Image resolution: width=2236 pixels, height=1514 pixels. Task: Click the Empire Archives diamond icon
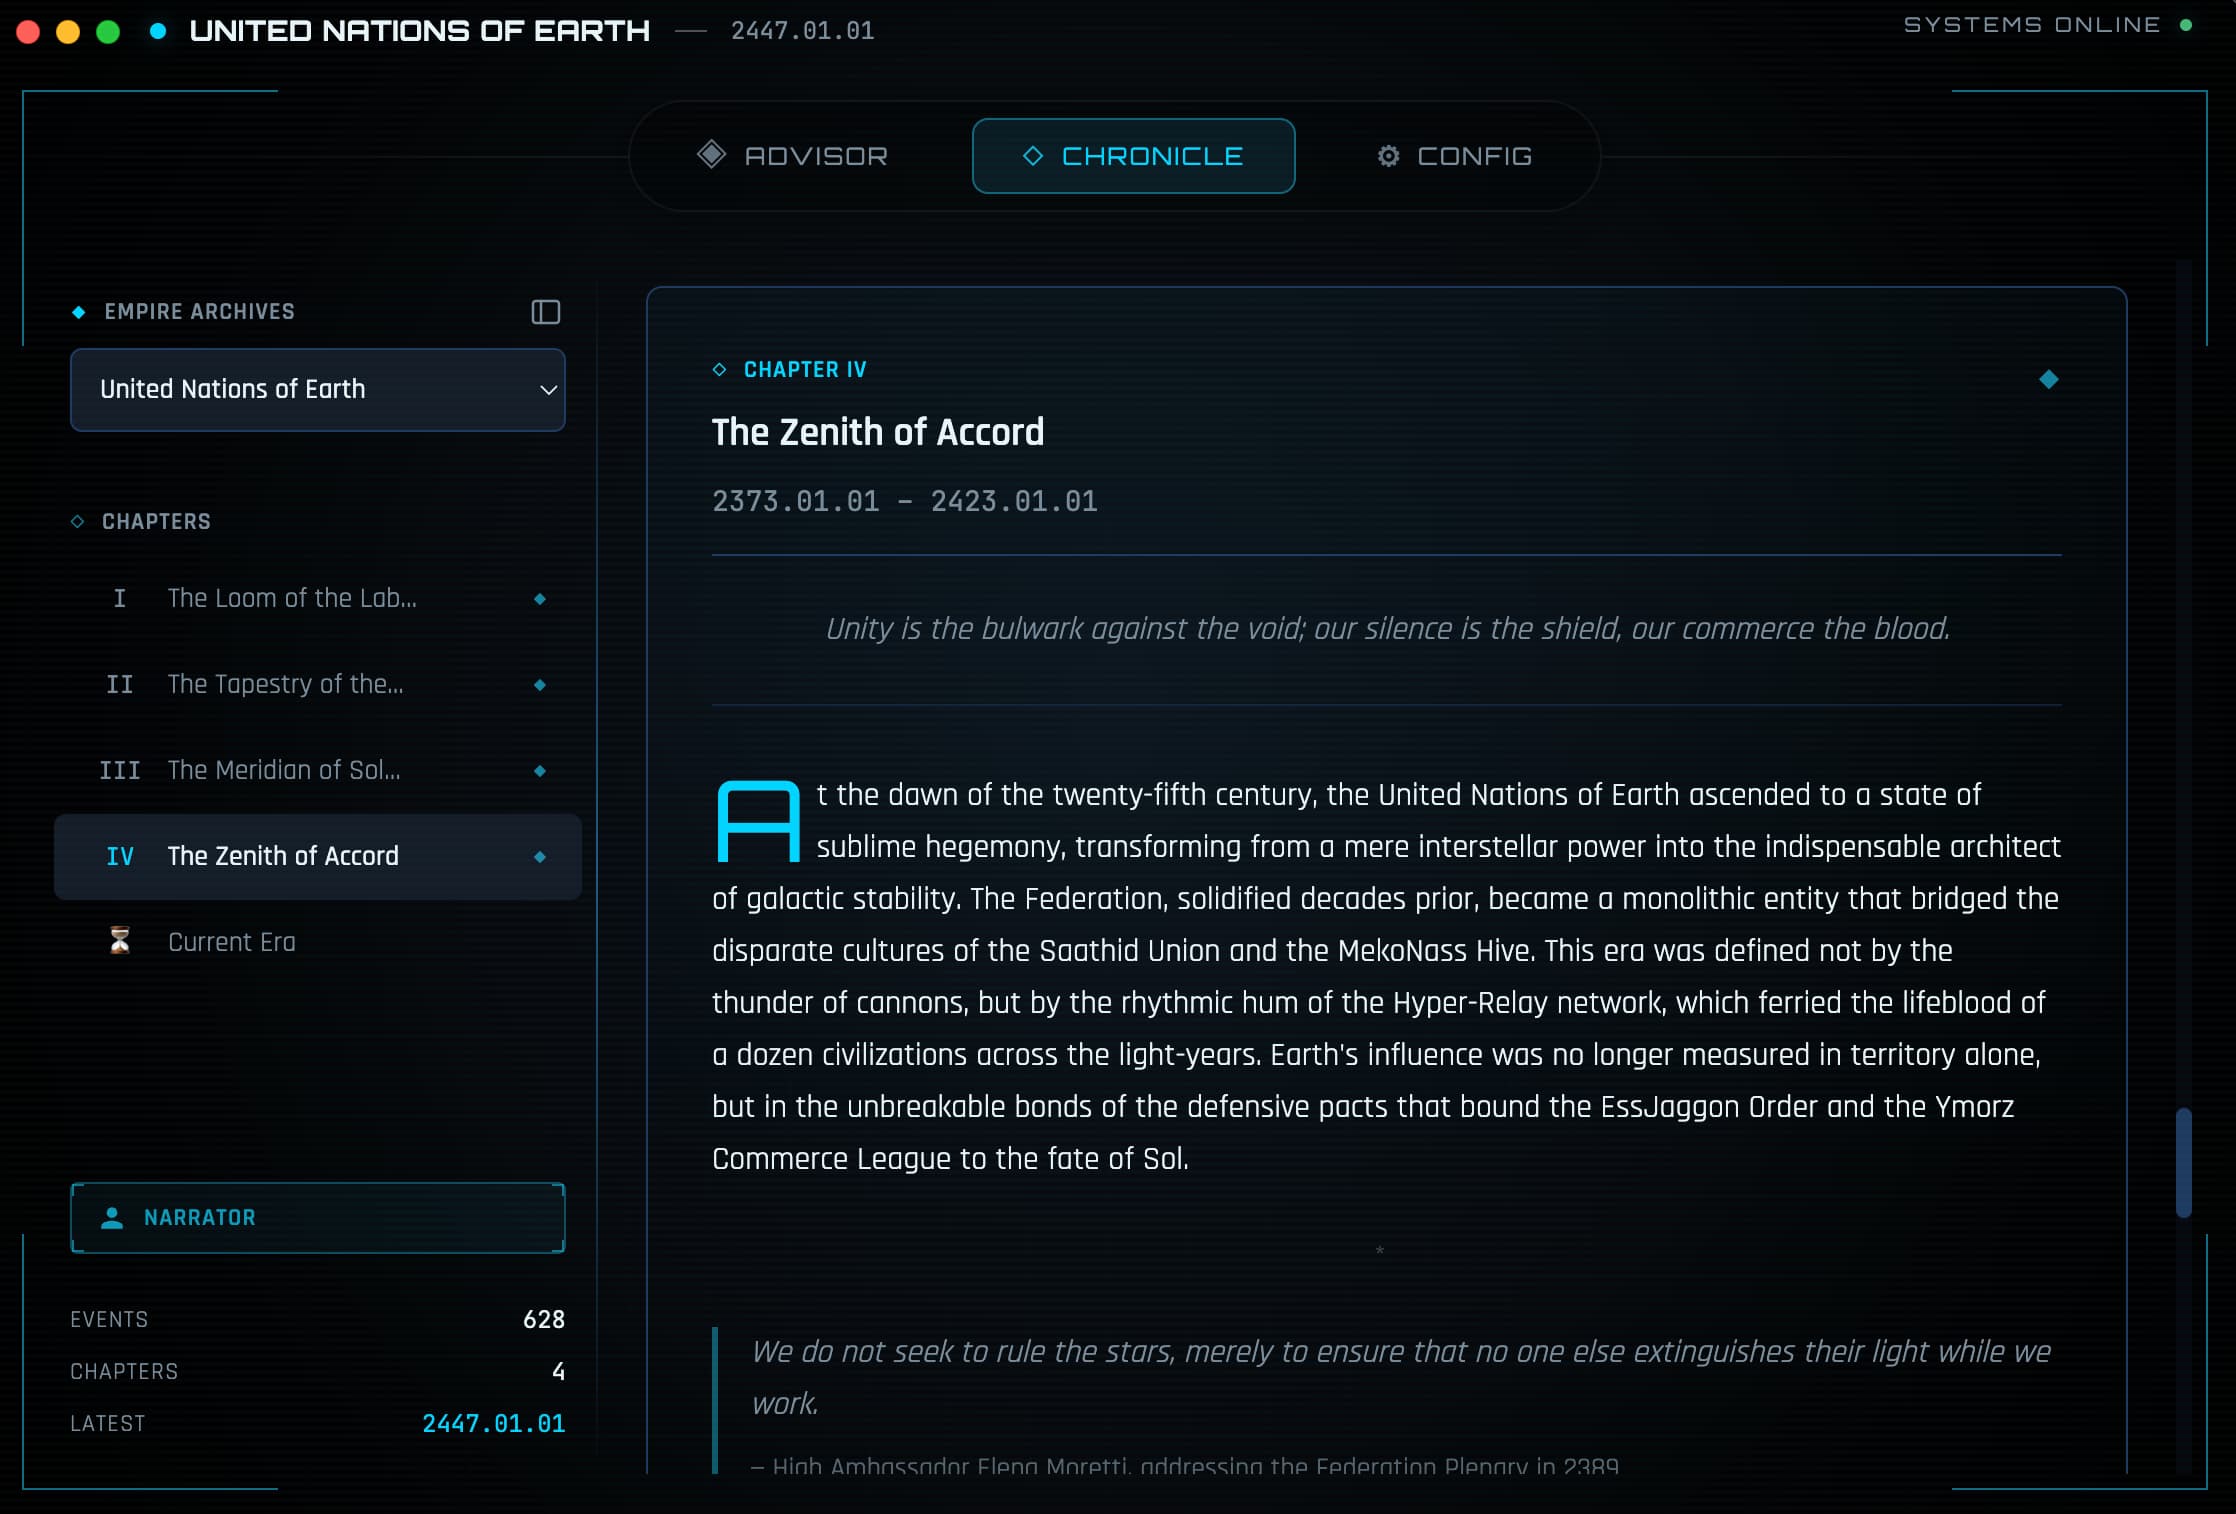coord(78,310)
